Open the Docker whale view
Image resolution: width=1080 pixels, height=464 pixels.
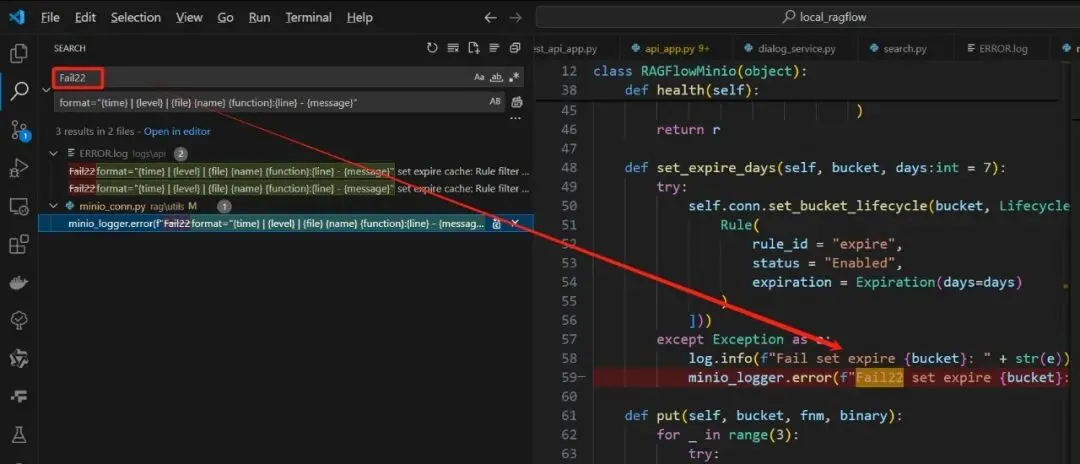[19, 282]
